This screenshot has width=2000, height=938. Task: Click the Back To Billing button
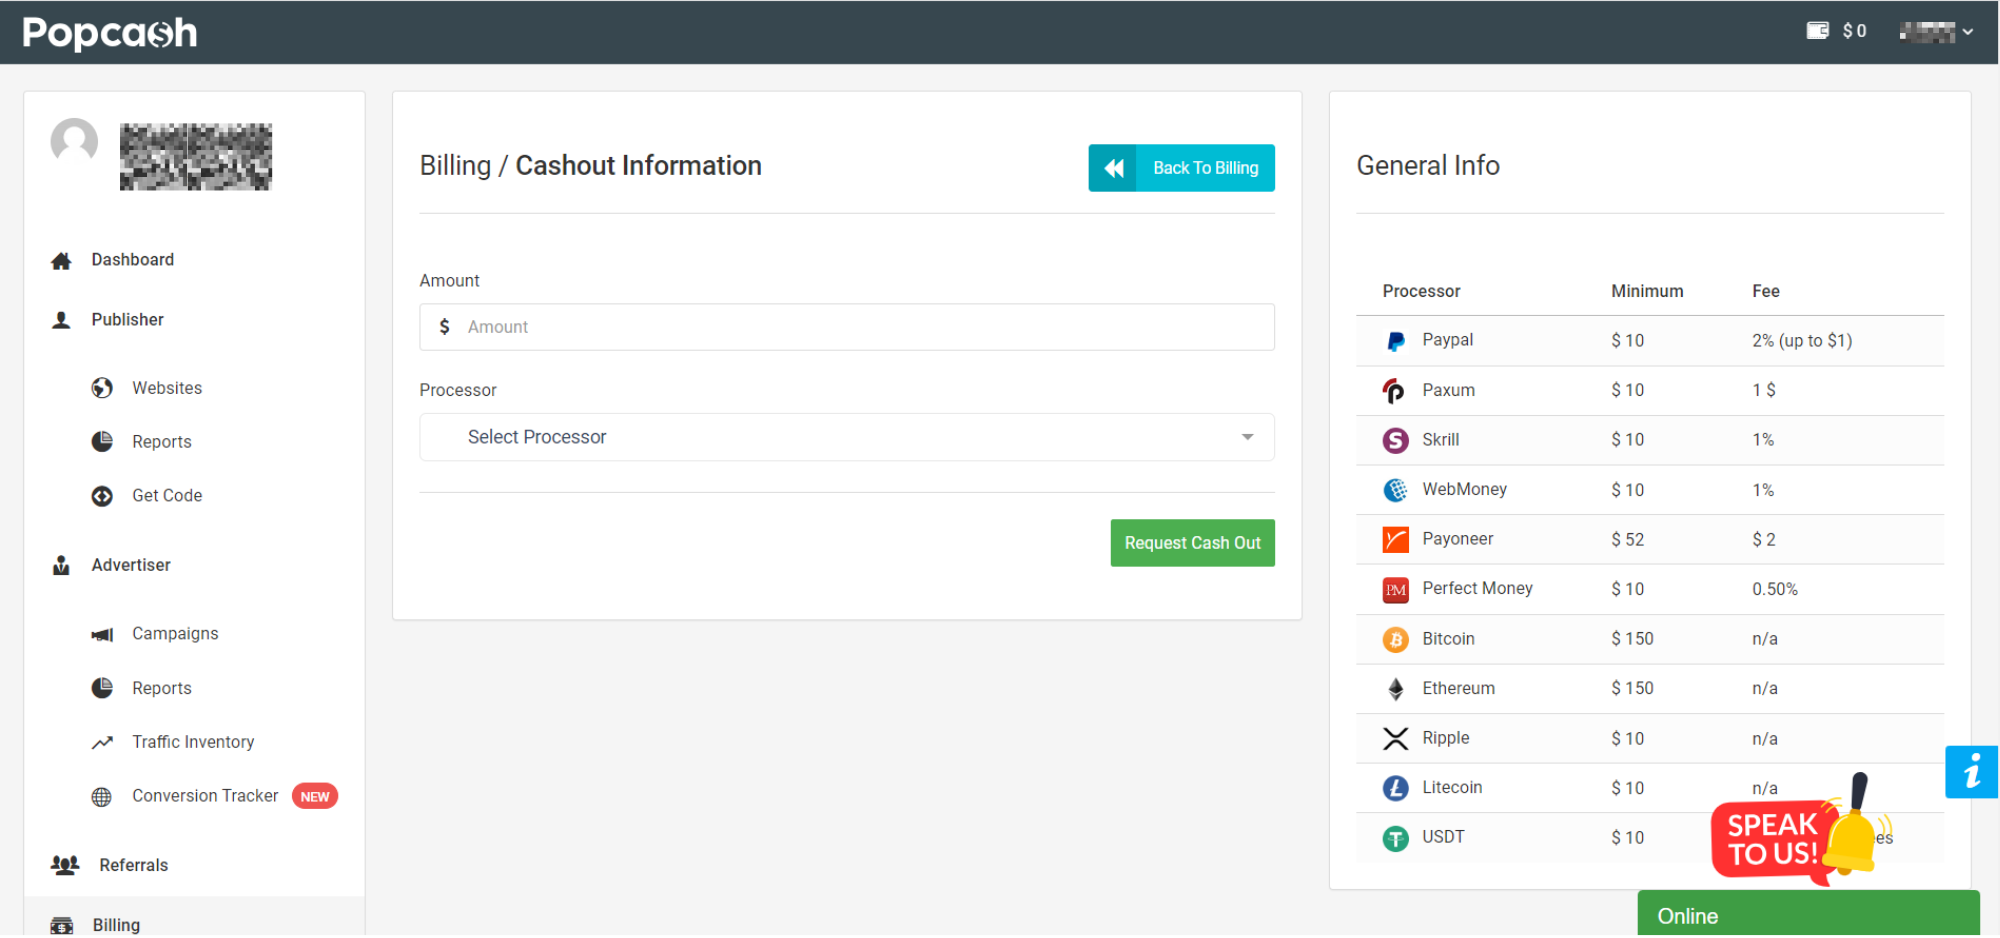pos(1181,168)
